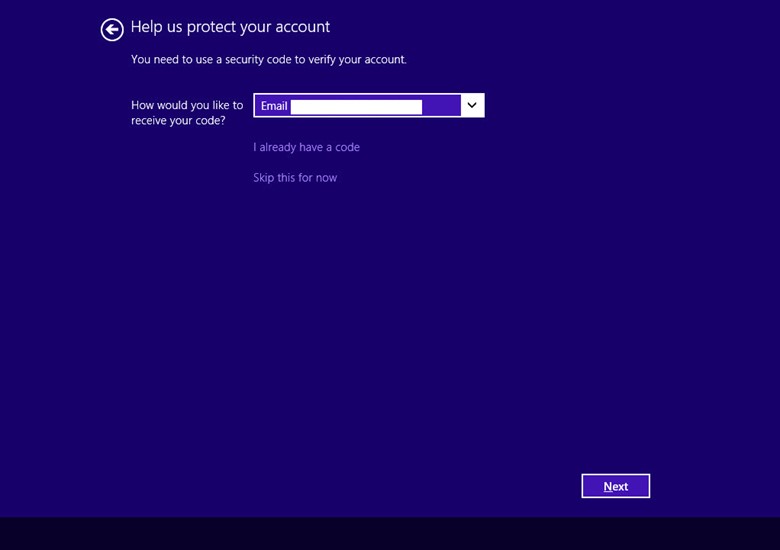Choose Skip this for now
Screen dimensions: 780x550
pos(295,178)
